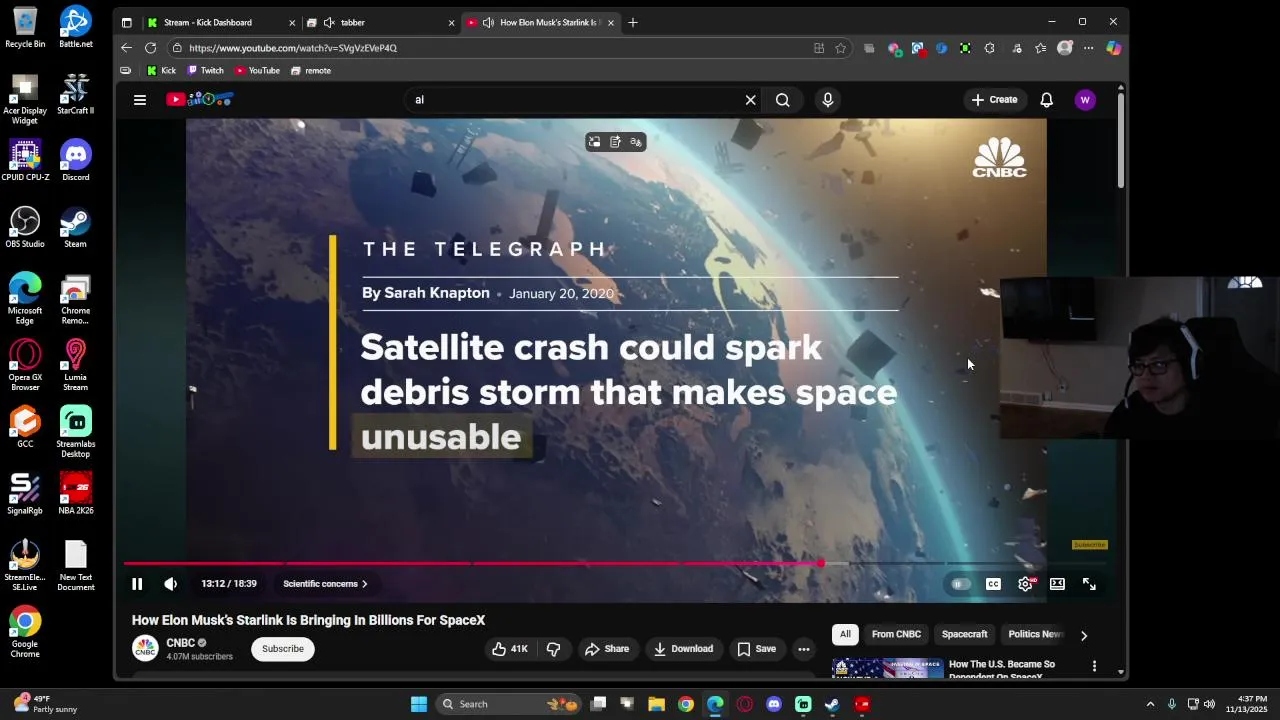This screenshot has width=1280, height=720.
Task: Open the taskbar volume icon
Action: (1209, 704)
